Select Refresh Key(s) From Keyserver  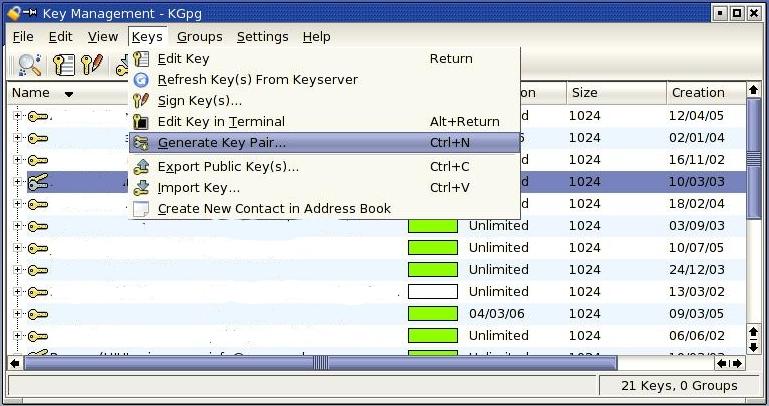[x=324, y=79]
